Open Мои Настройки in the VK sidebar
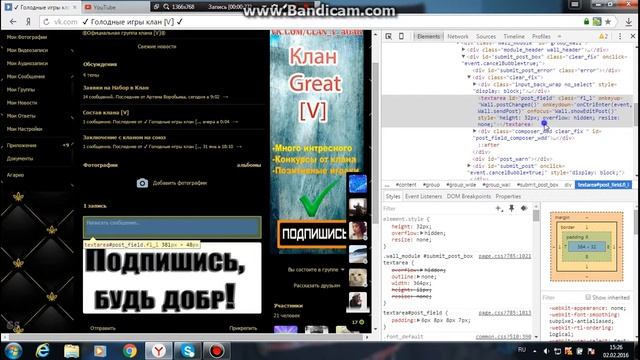The image size is (640, 360). pyautogui.click(x=24, y=129)
